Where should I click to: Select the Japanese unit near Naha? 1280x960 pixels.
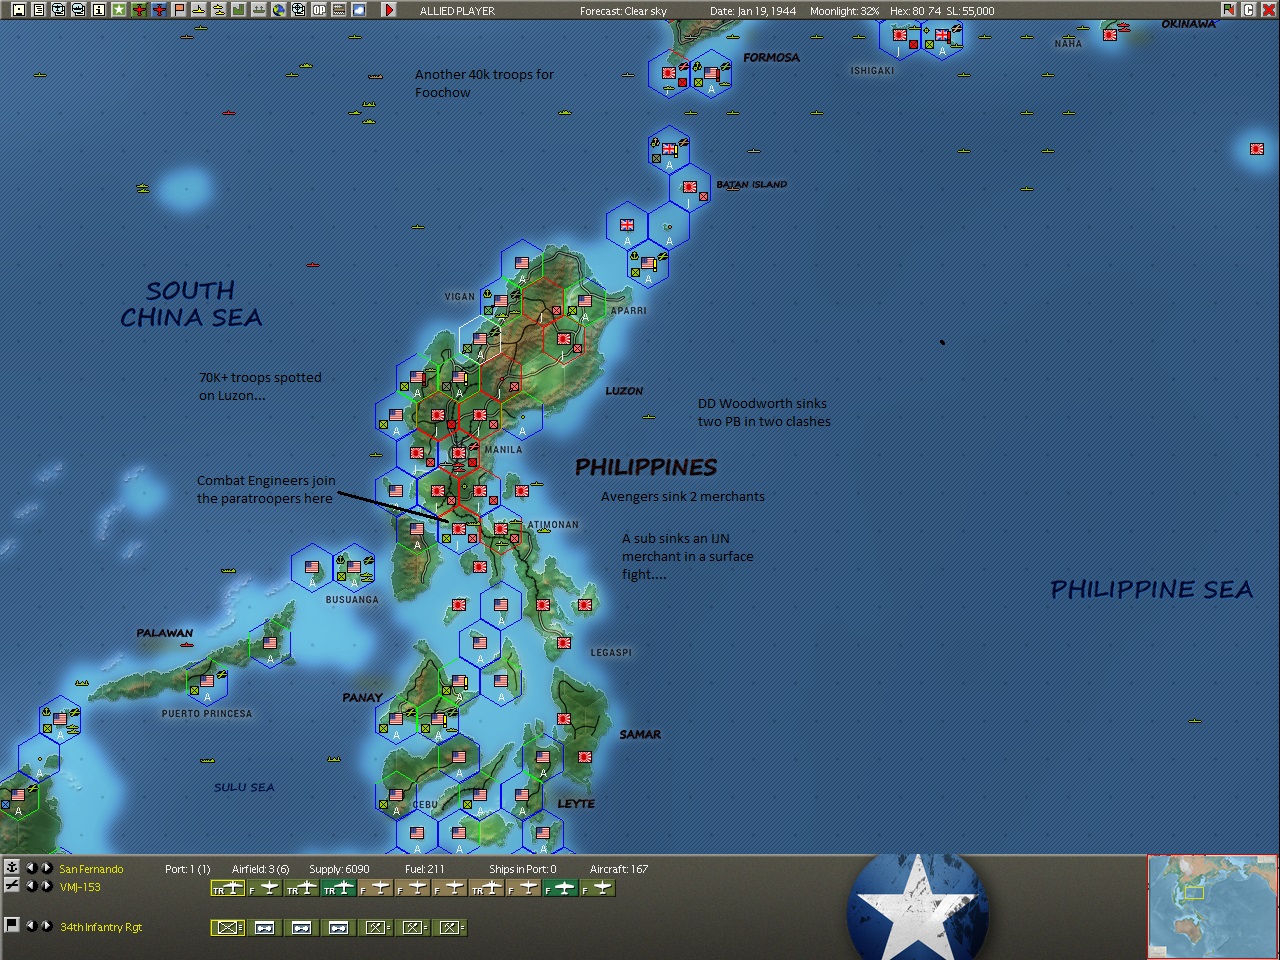pyautogui.click(x=1110, y=35)
